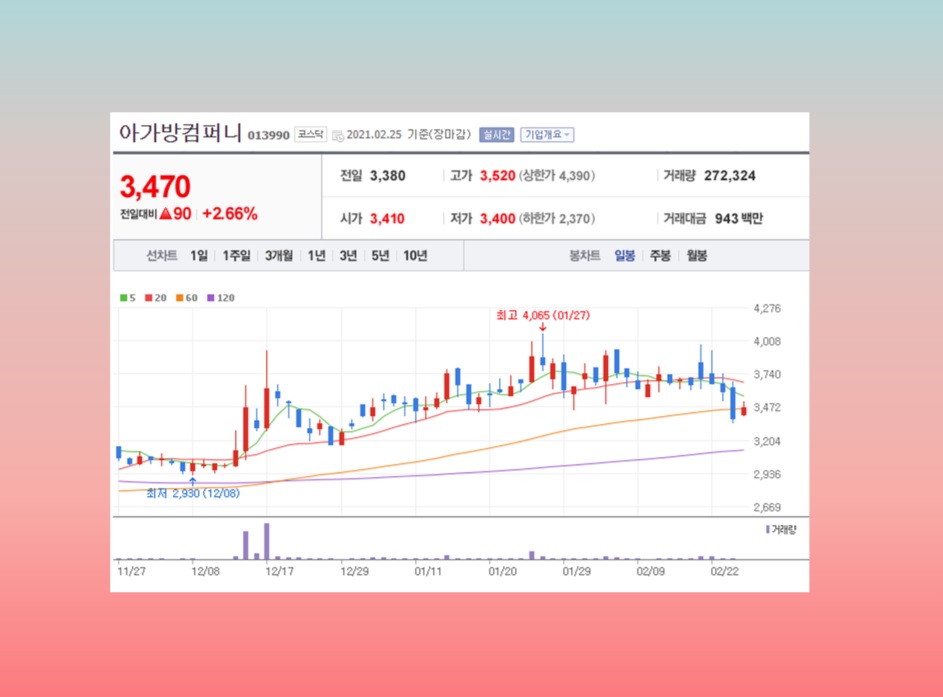Click the 01/11 date axis label
Screen dimensions: 943x697
pos(428,571)
